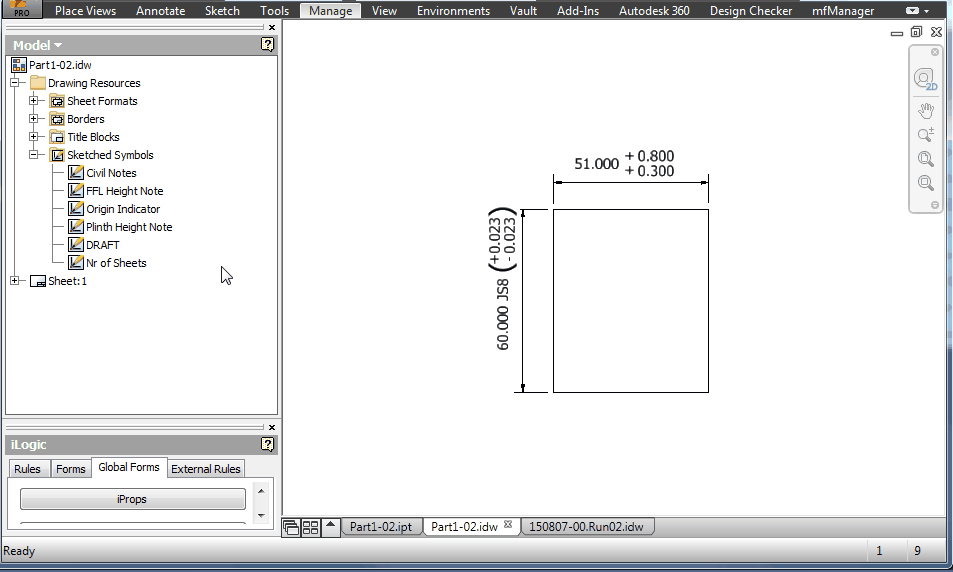The width and height of the screenshot is (953, 572).
Task: Select the Global Forms tab
Action: (129, 467)
